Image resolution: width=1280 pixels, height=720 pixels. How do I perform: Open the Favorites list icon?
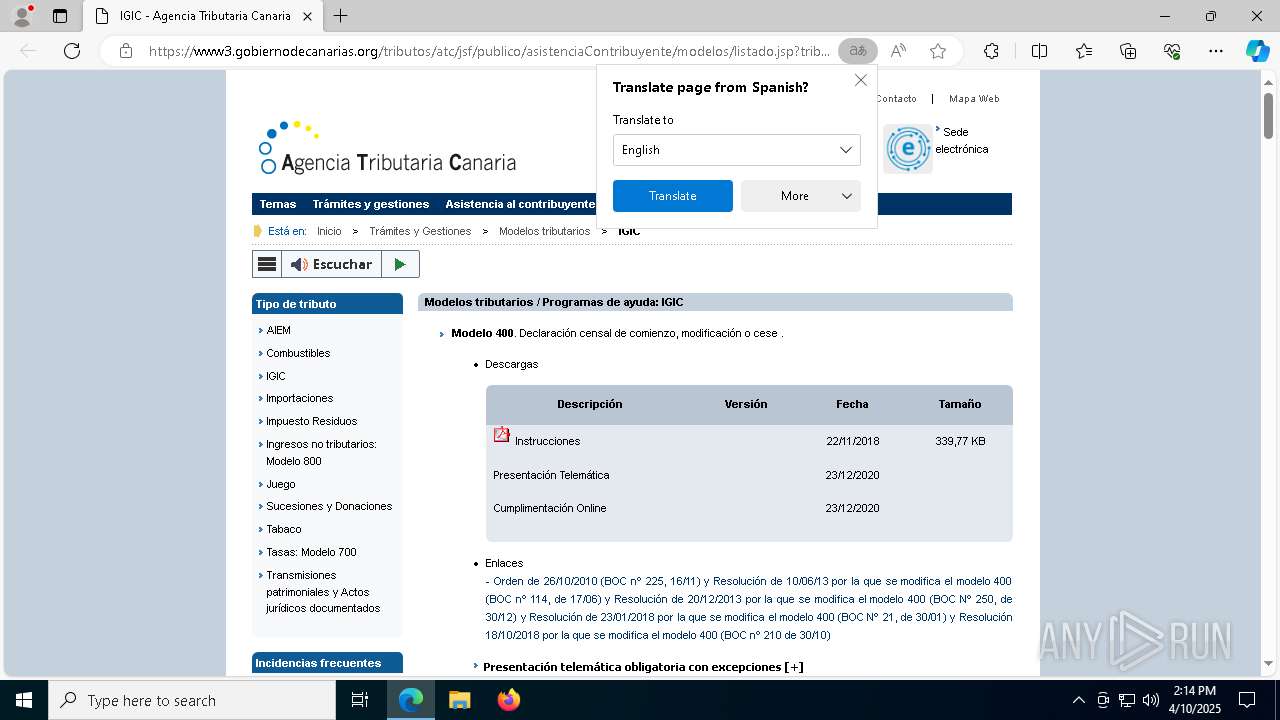tap(1084, 51)
